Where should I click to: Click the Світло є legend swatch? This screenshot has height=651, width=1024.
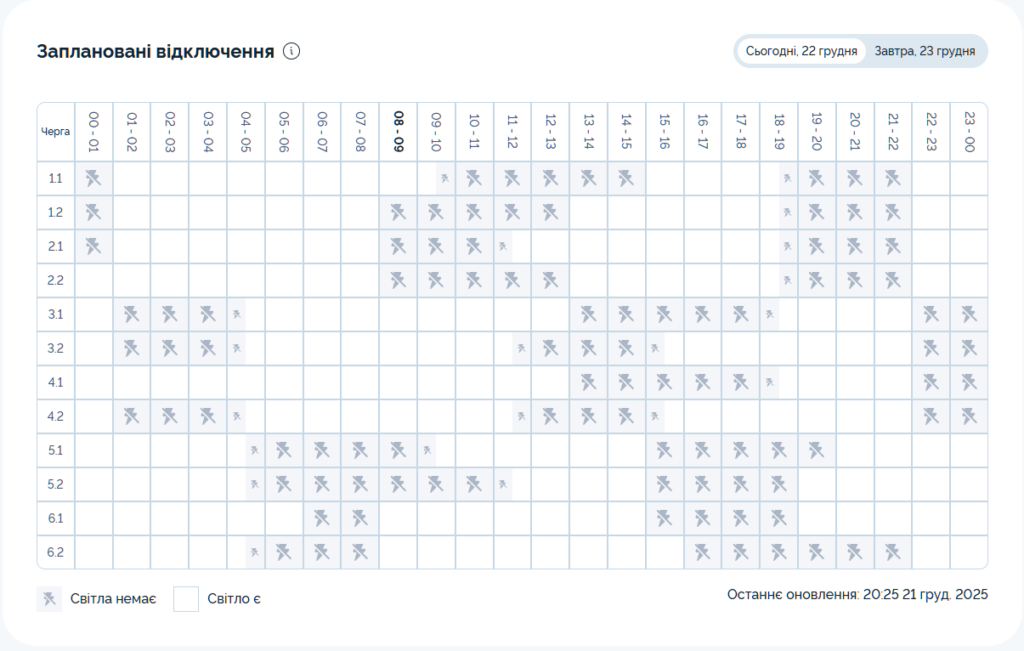186,599
